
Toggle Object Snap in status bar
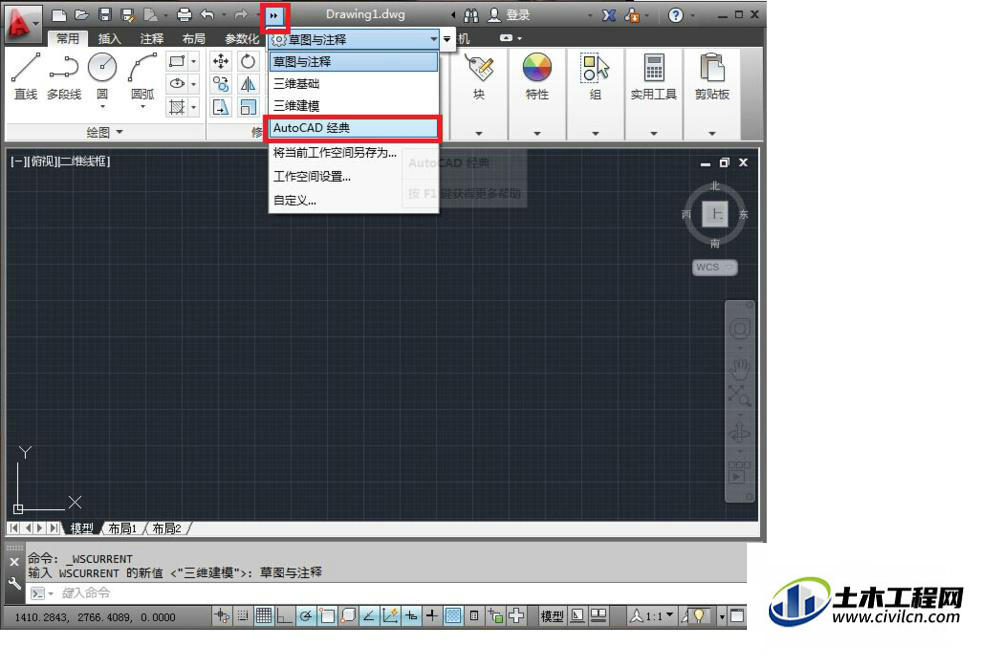point(327,616)
